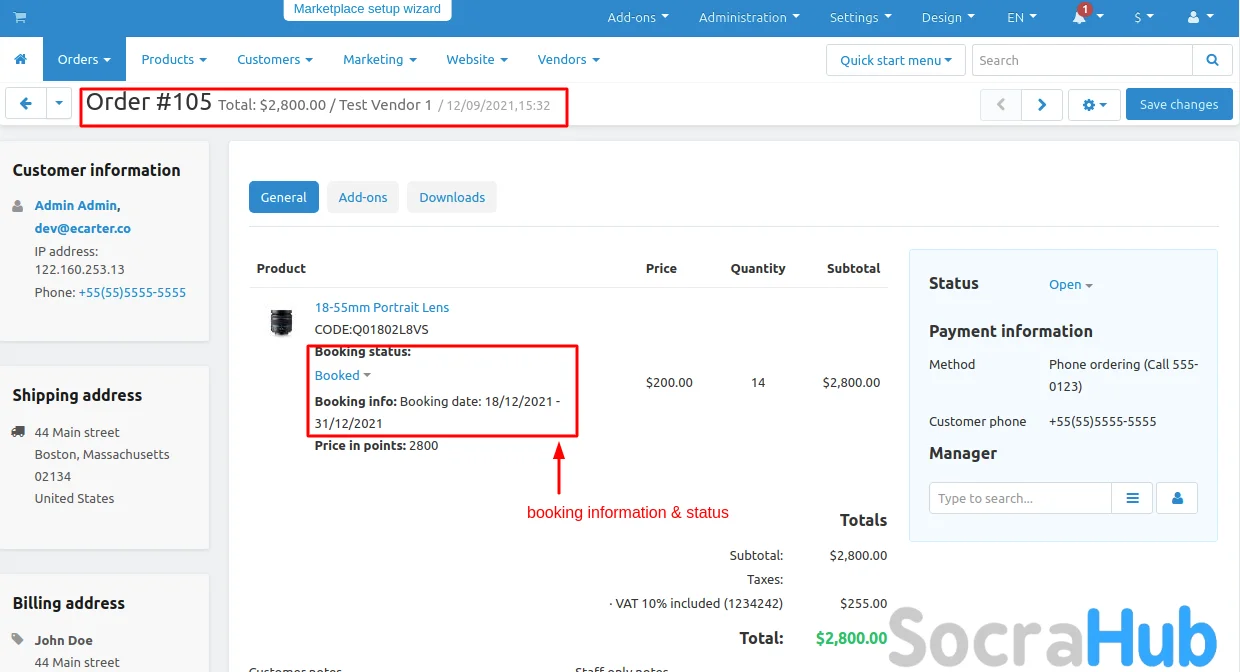Click the Save changes button

pyautogui.click(x=1178, y=104)
